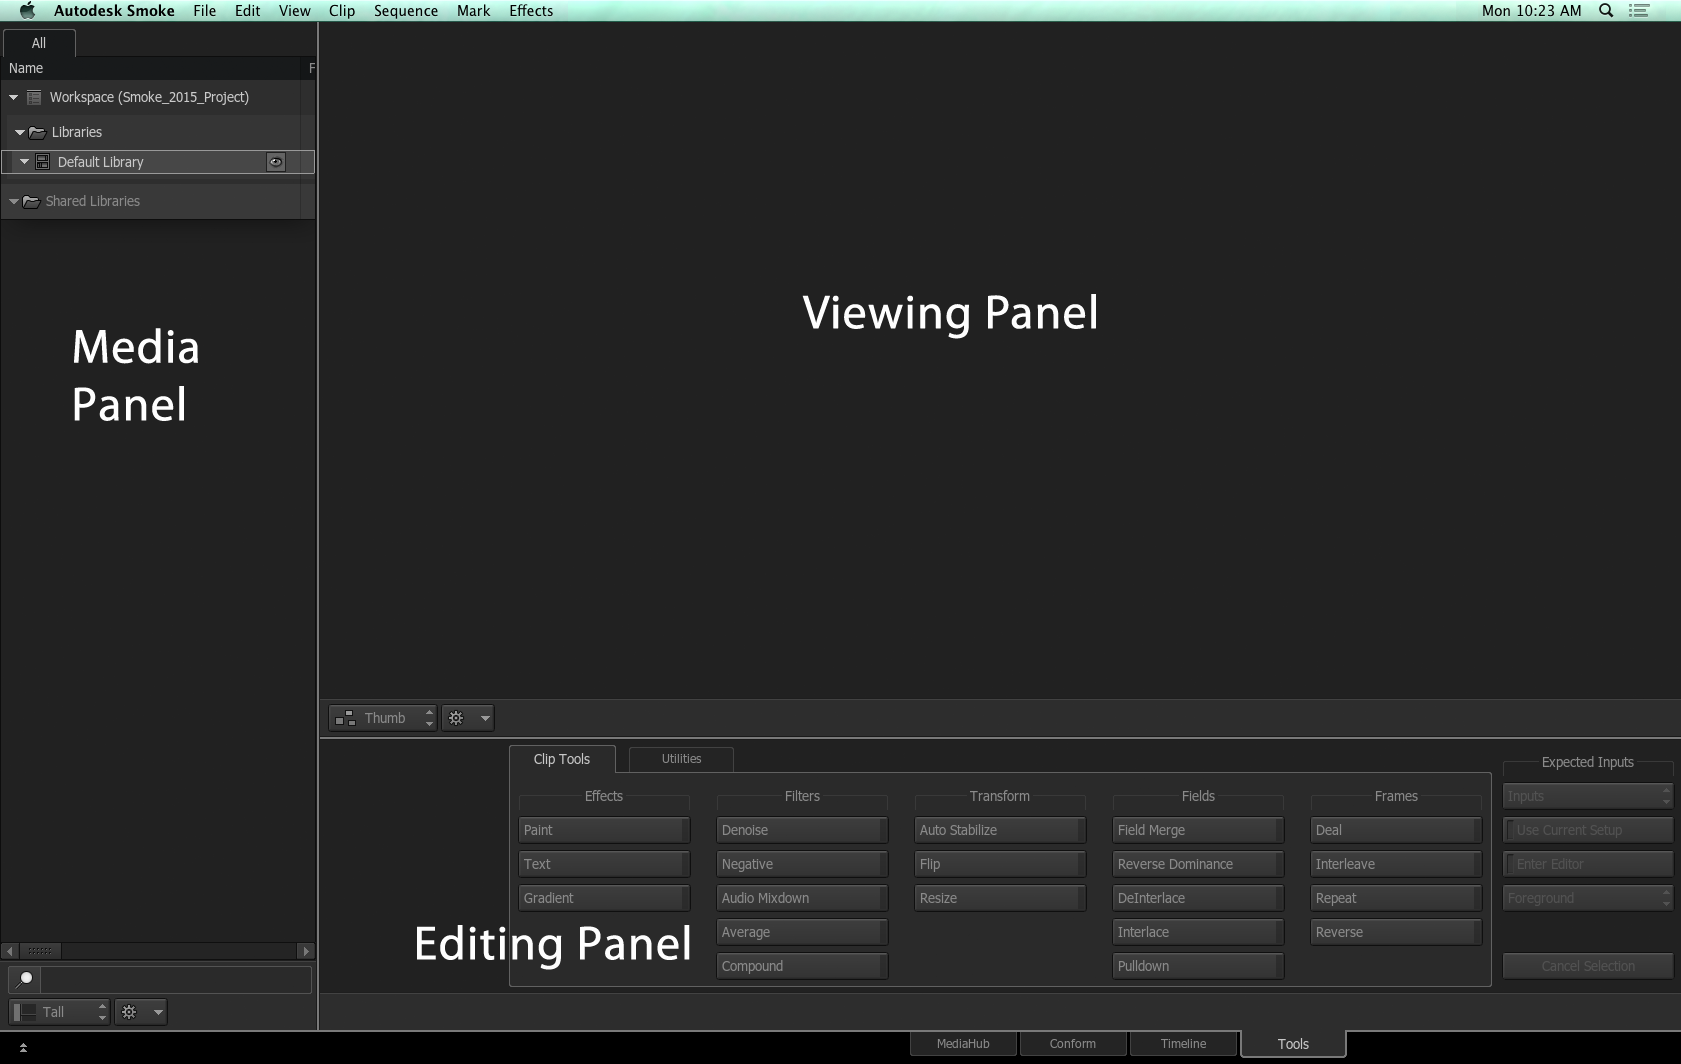Click the magnifier icon in the media search field
This screenshot has height=1064, width=1681.
tap(25, 979)
